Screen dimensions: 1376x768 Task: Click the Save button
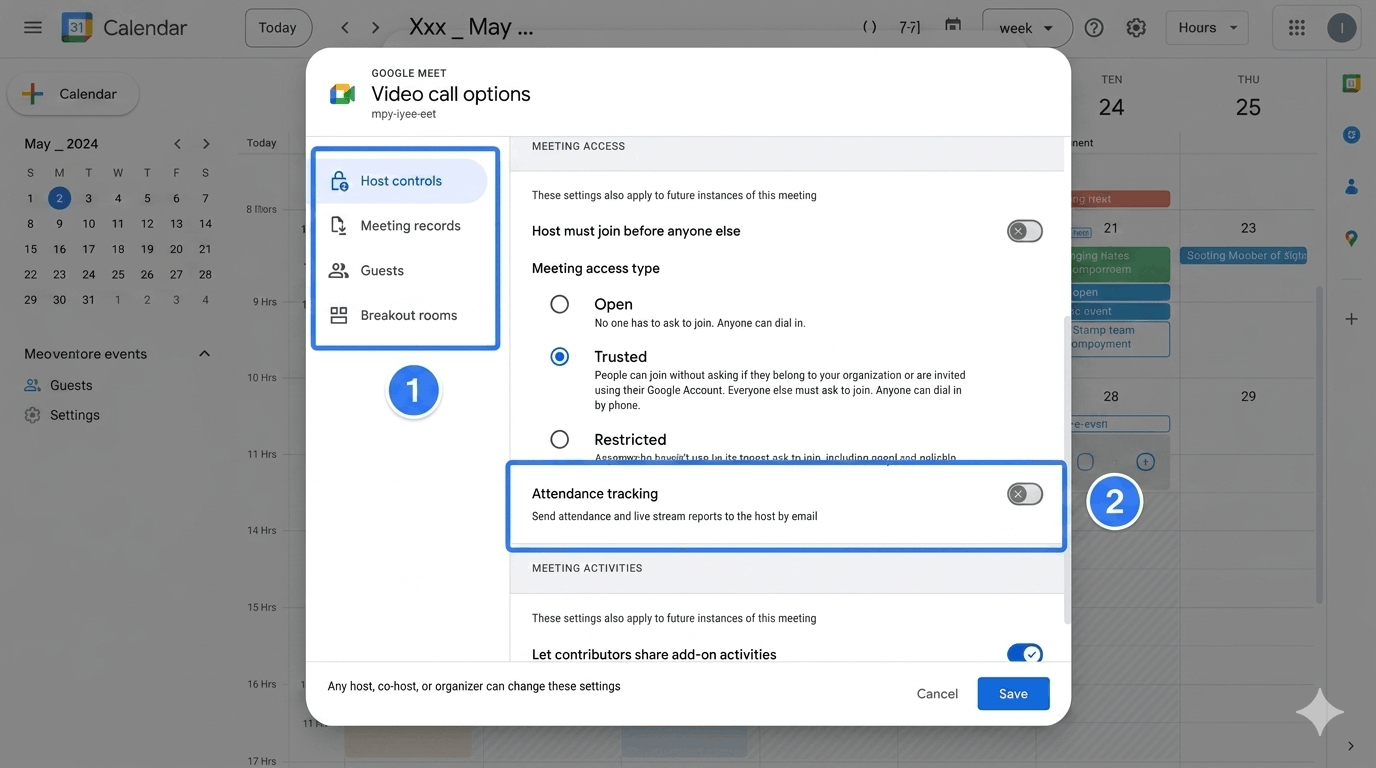coord(1013,694)
